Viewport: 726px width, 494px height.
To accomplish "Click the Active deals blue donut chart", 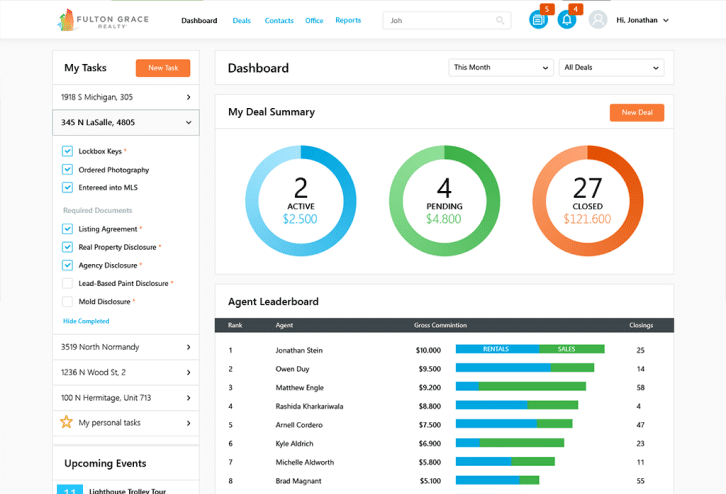I will tap(300, 200).
